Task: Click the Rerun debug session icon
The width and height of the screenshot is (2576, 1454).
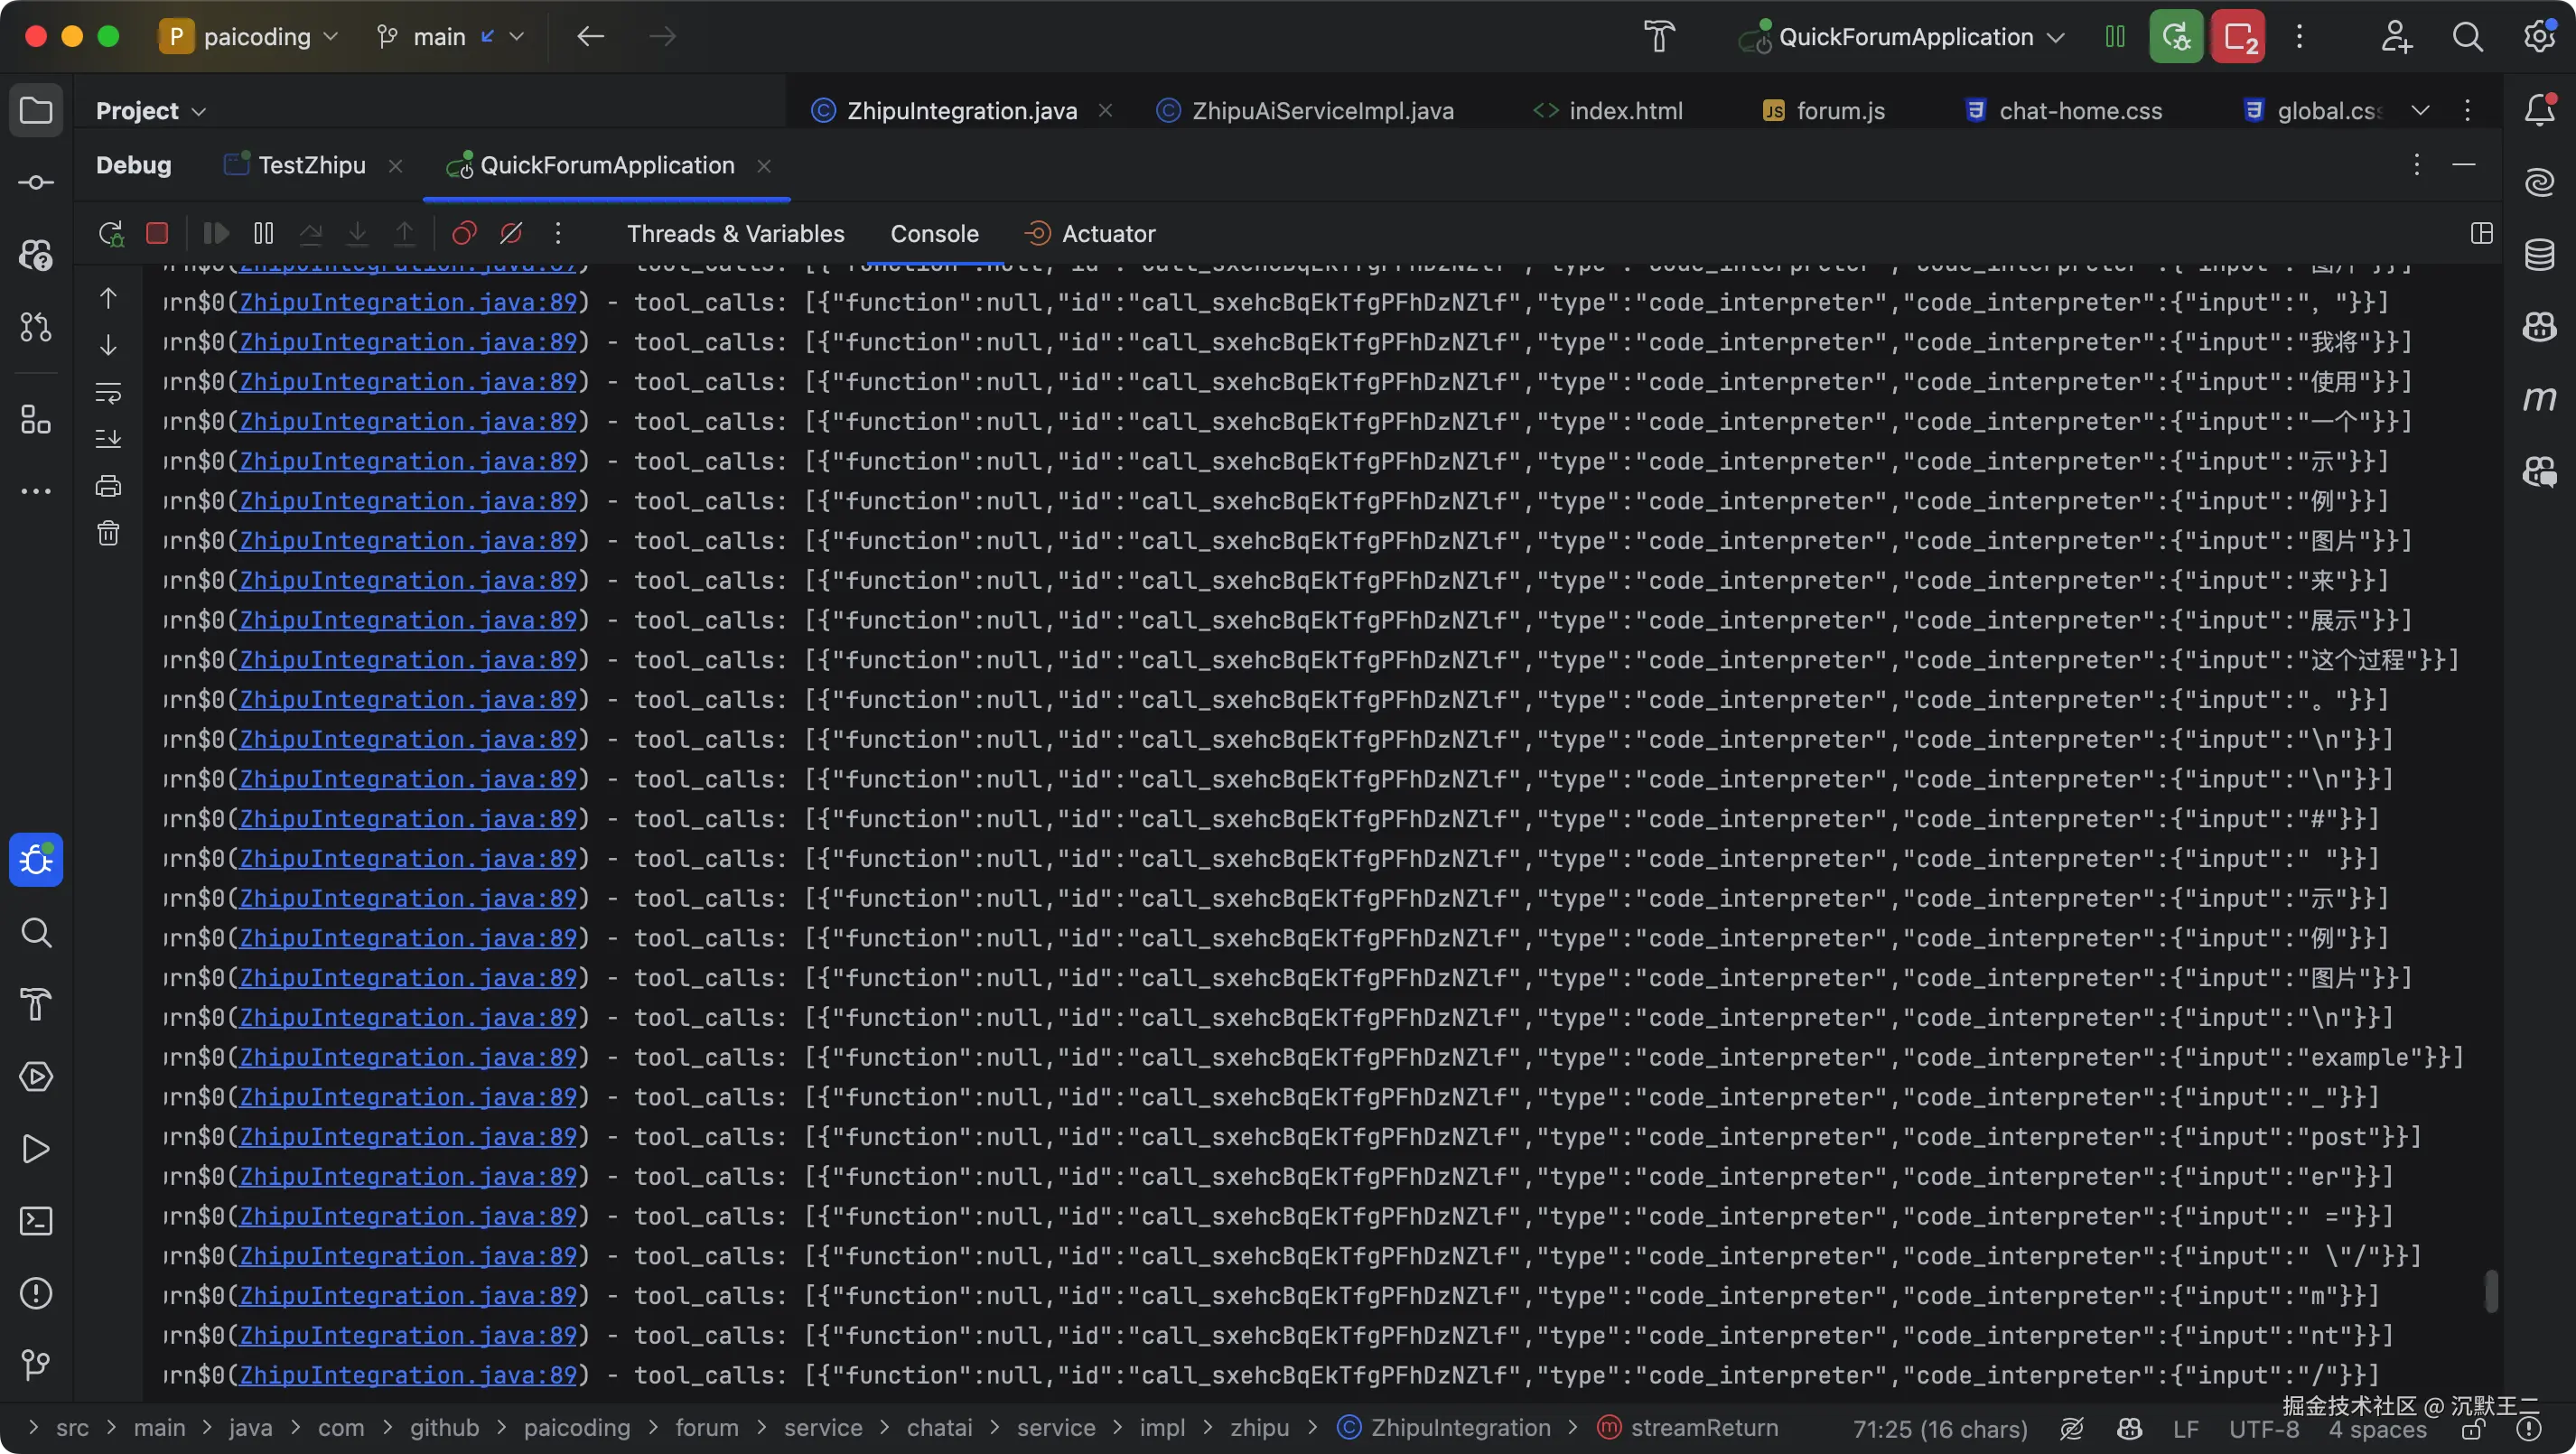Action: [x=110, y=234]
